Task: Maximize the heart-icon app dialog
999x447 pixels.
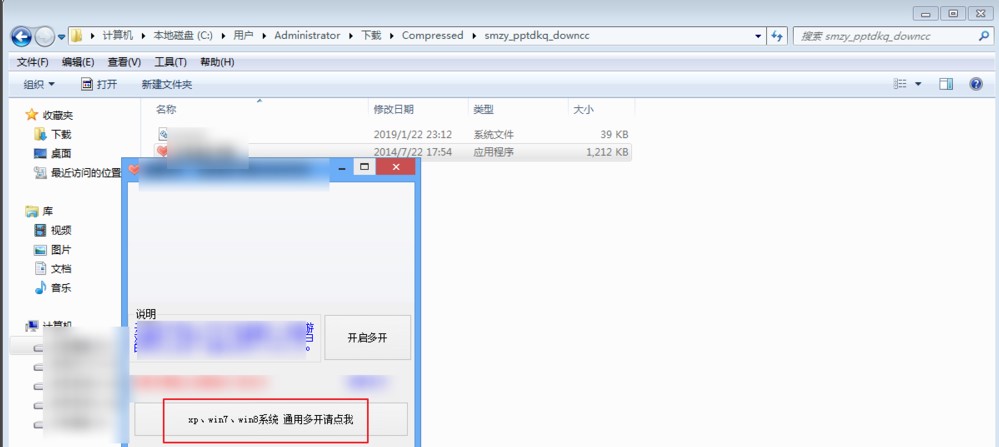Action: (364, 167)
